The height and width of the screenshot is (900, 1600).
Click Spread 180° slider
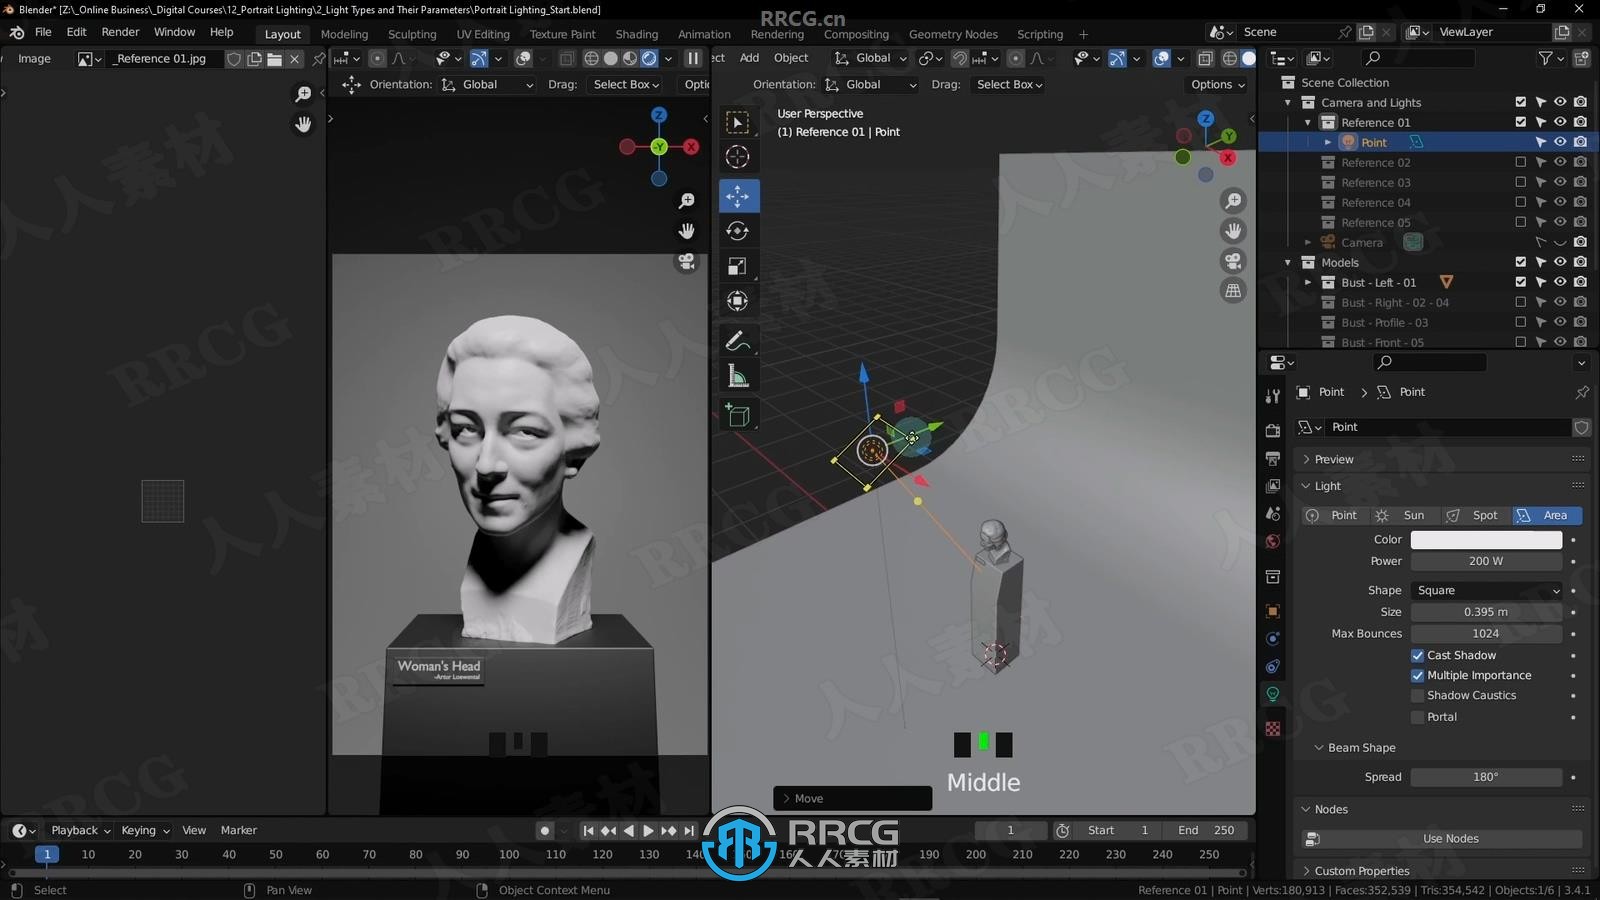tap(1486, 777)
